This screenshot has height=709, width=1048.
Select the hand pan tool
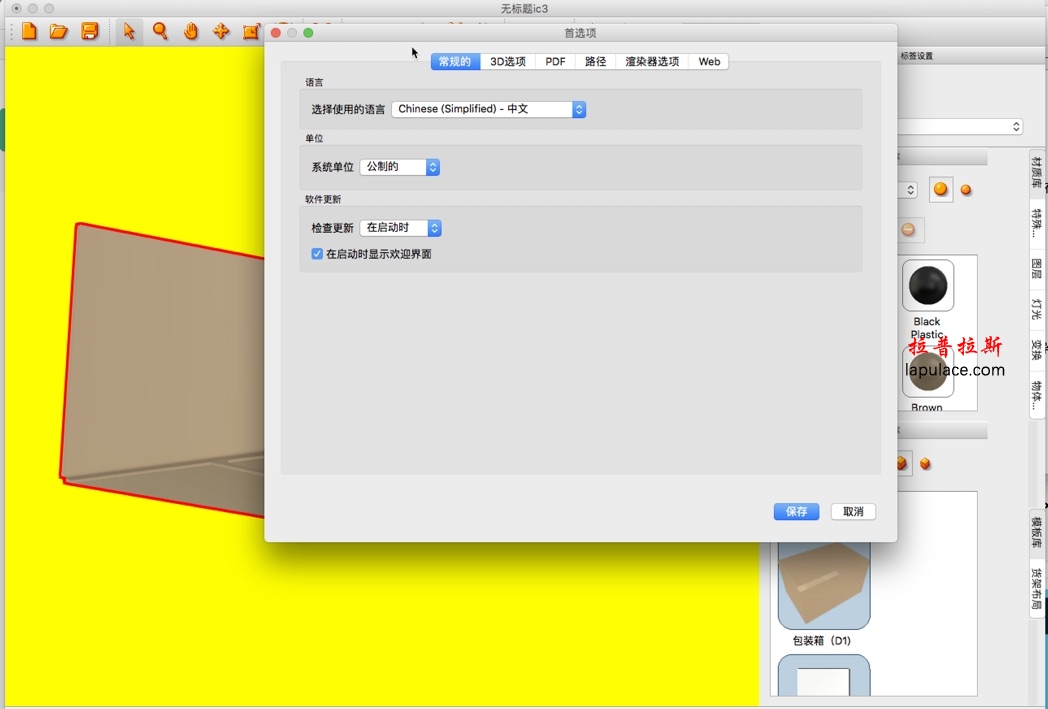pyautogui.click(x=190, y=31)
